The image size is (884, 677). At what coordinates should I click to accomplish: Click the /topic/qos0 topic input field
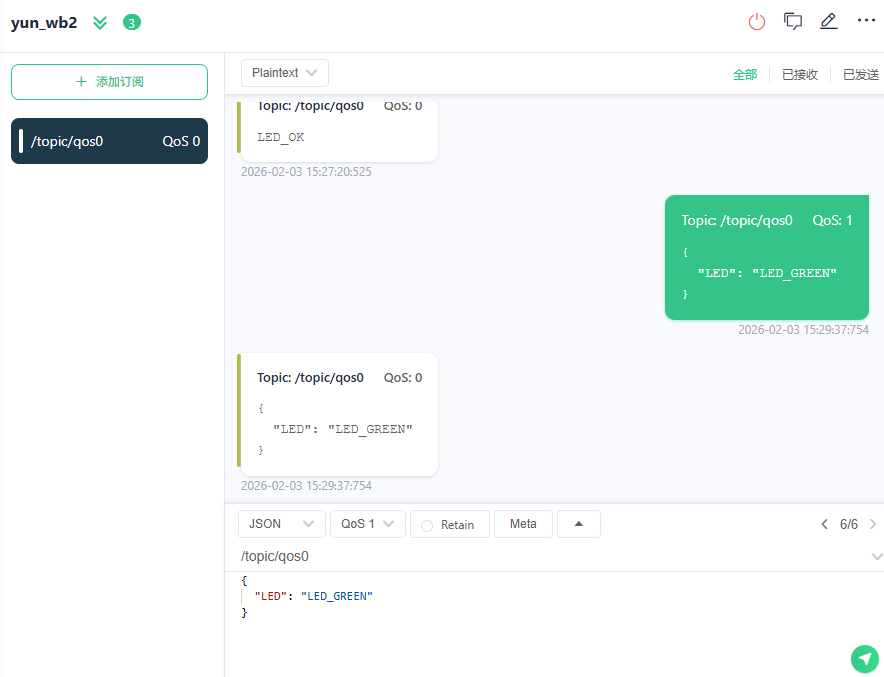click(540, 556)
